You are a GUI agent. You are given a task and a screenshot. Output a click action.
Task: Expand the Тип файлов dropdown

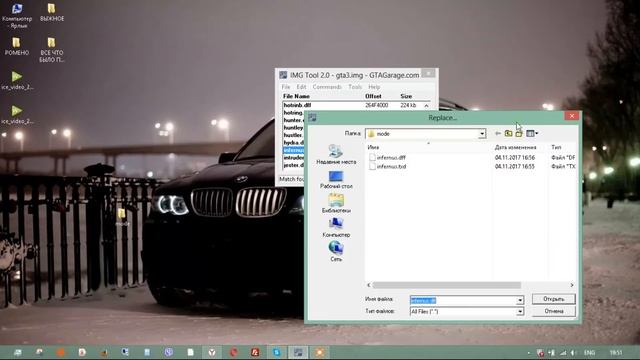tap(520, 311)
